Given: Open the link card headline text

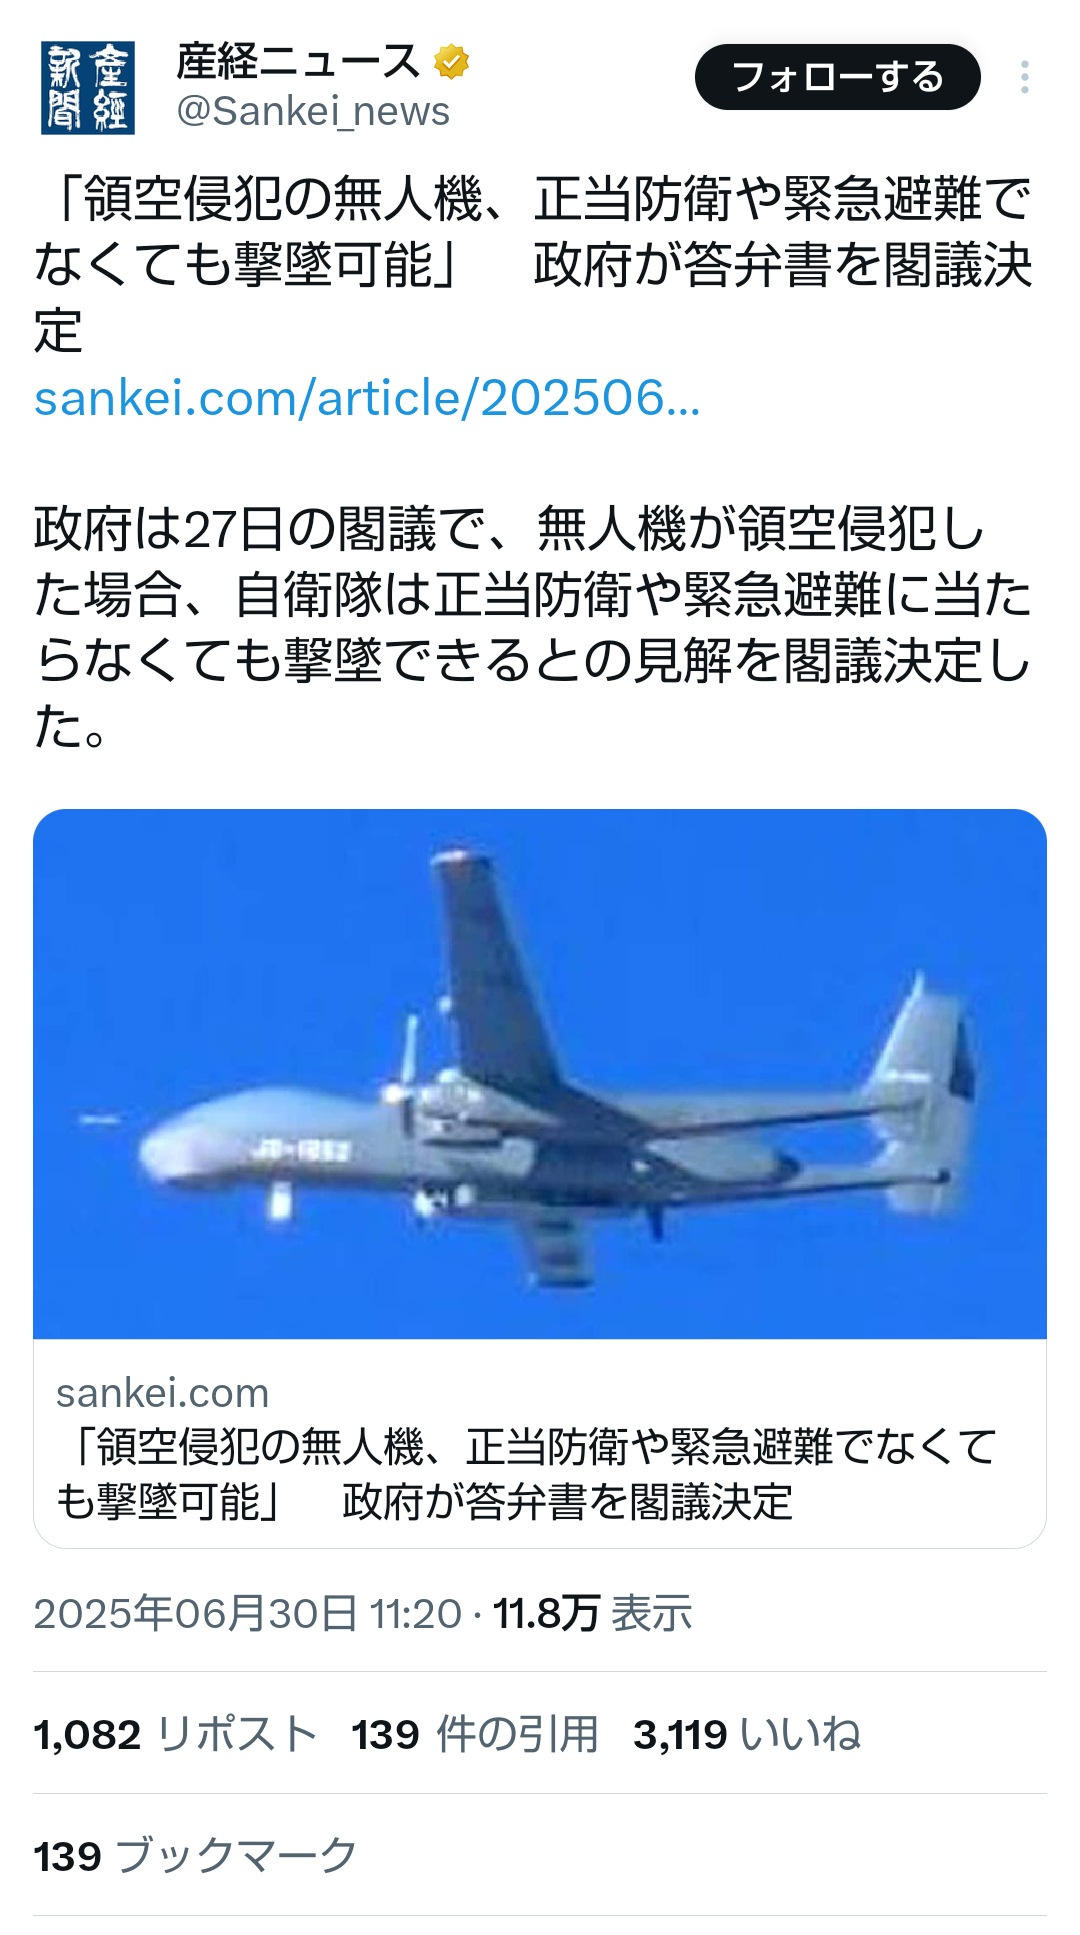Looking at the screenshot, I should pyautogui.click(x=527, y=1474).
